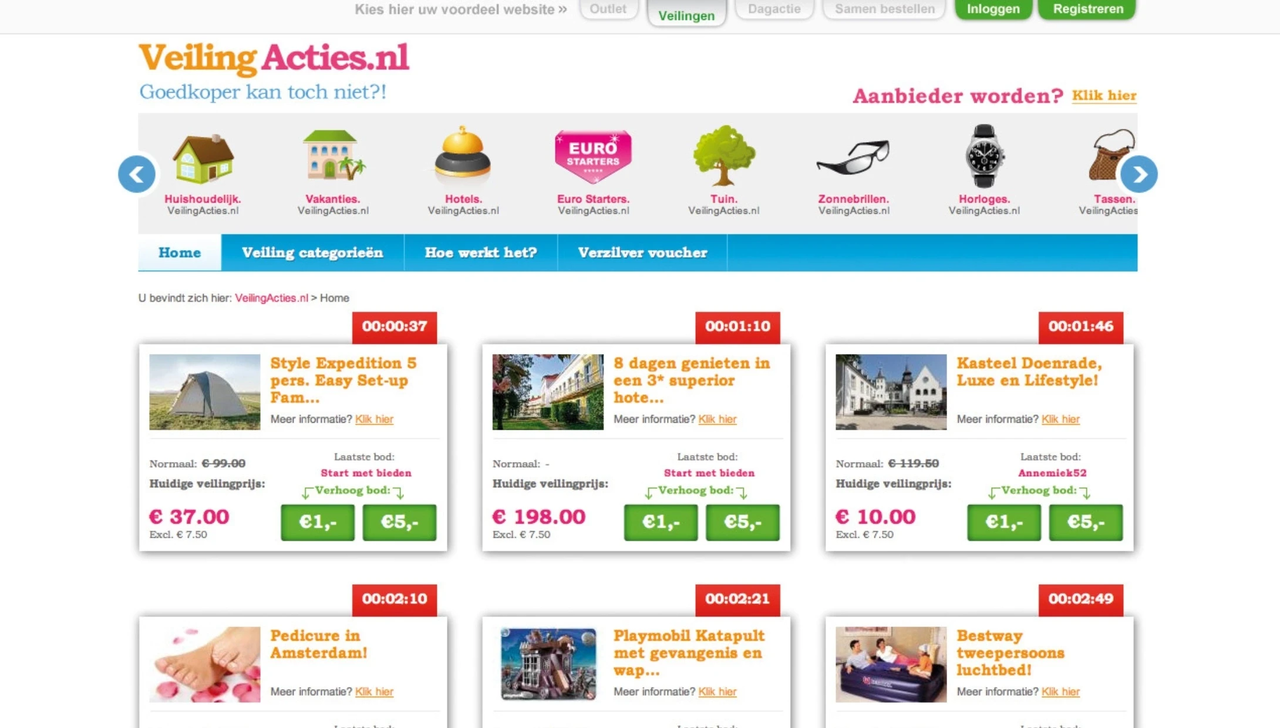
Task: Raise Kasteel Doenrade bid with €5,- button
Action: coord(1086,522)
